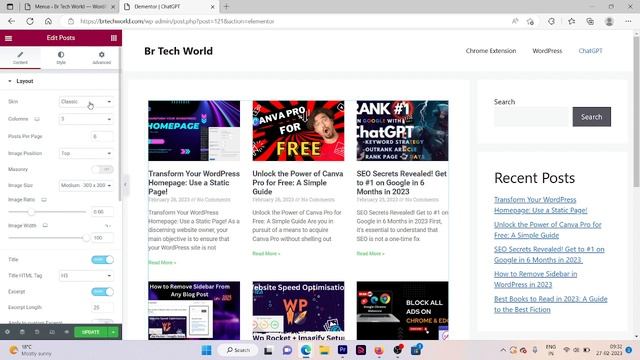Open the Skin dropdown showing Classic
640x360 pixels.
point(86,102)
